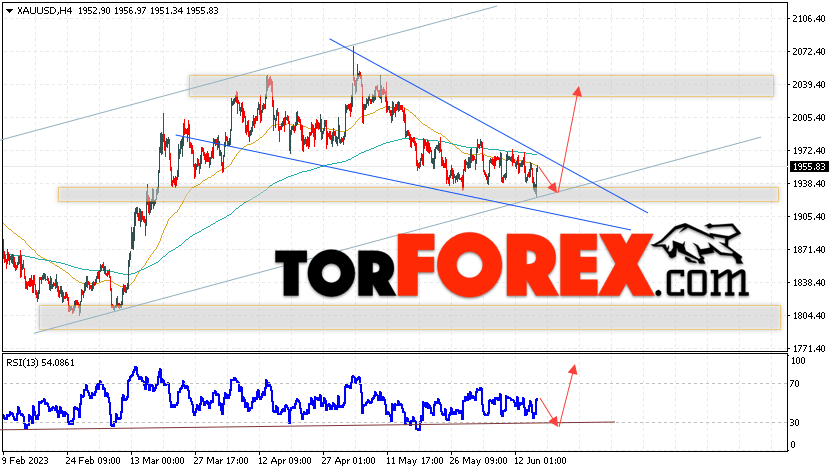Select the upper resistance zone rectangle near 2039
Image resolution: width=833 pixels, height=472 pixels.
pyautogui.click(x=481, y=86)
